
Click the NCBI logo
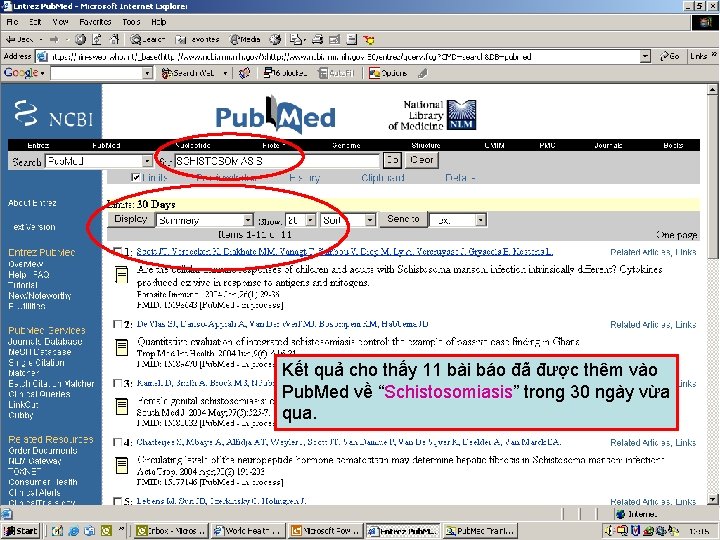tap(53, 113)
